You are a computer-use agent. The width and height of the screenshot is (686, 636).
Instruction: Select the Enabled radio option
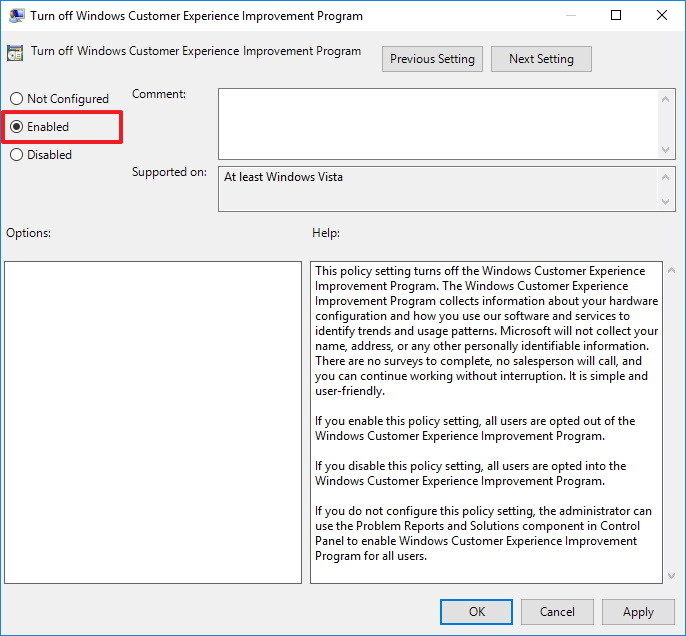pos(39,127)
